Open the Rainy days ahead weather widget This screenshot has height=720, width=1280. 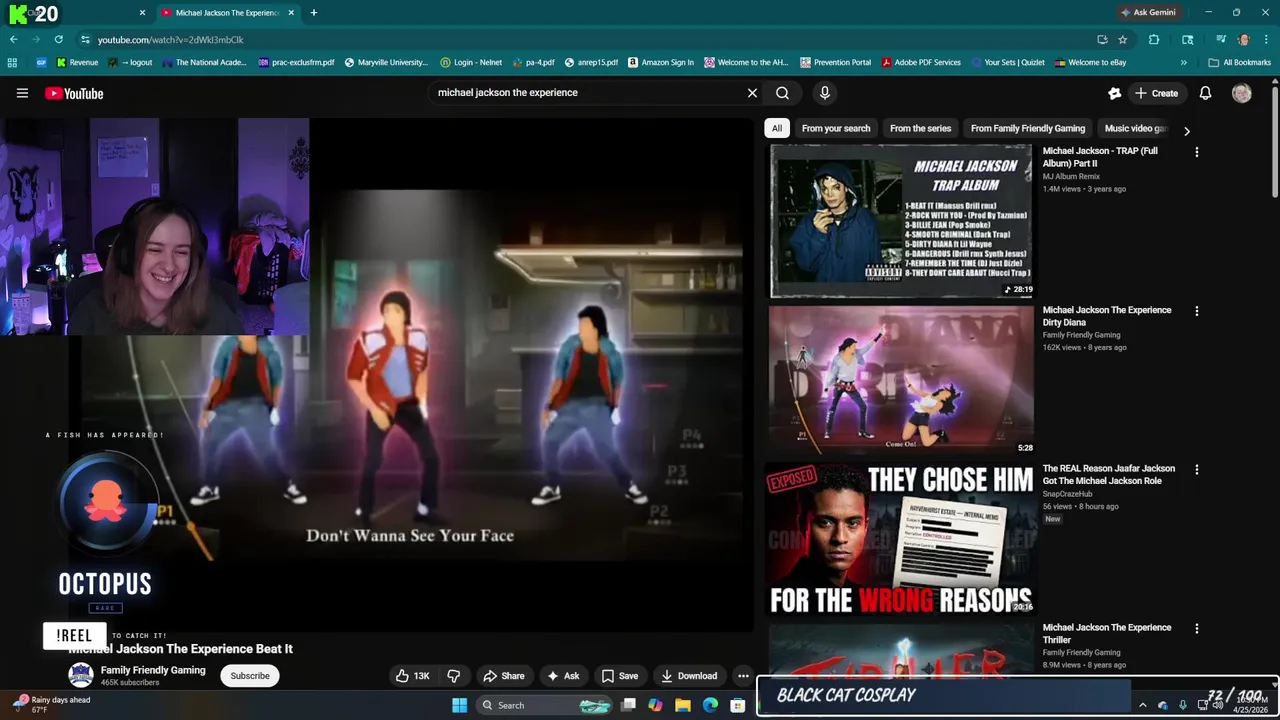coord(52,705)
